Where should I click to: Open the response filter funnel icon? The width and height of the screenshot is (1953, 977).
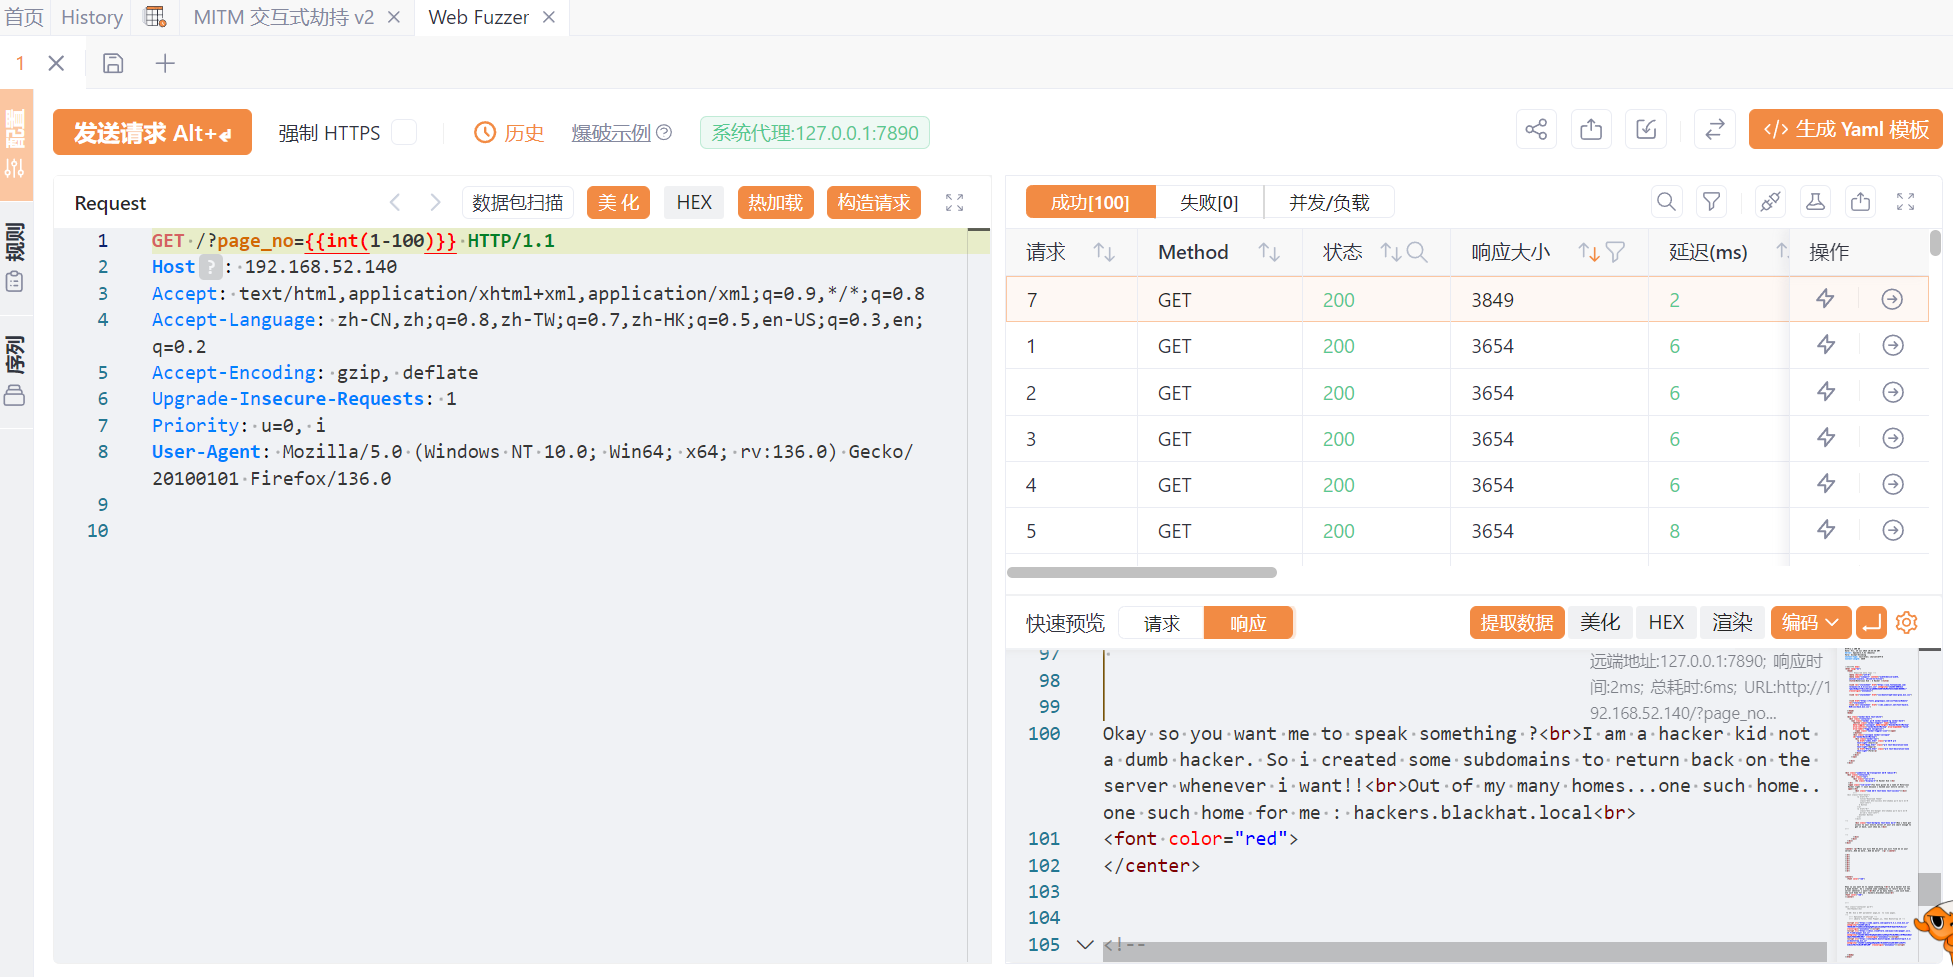[1712, 202]
